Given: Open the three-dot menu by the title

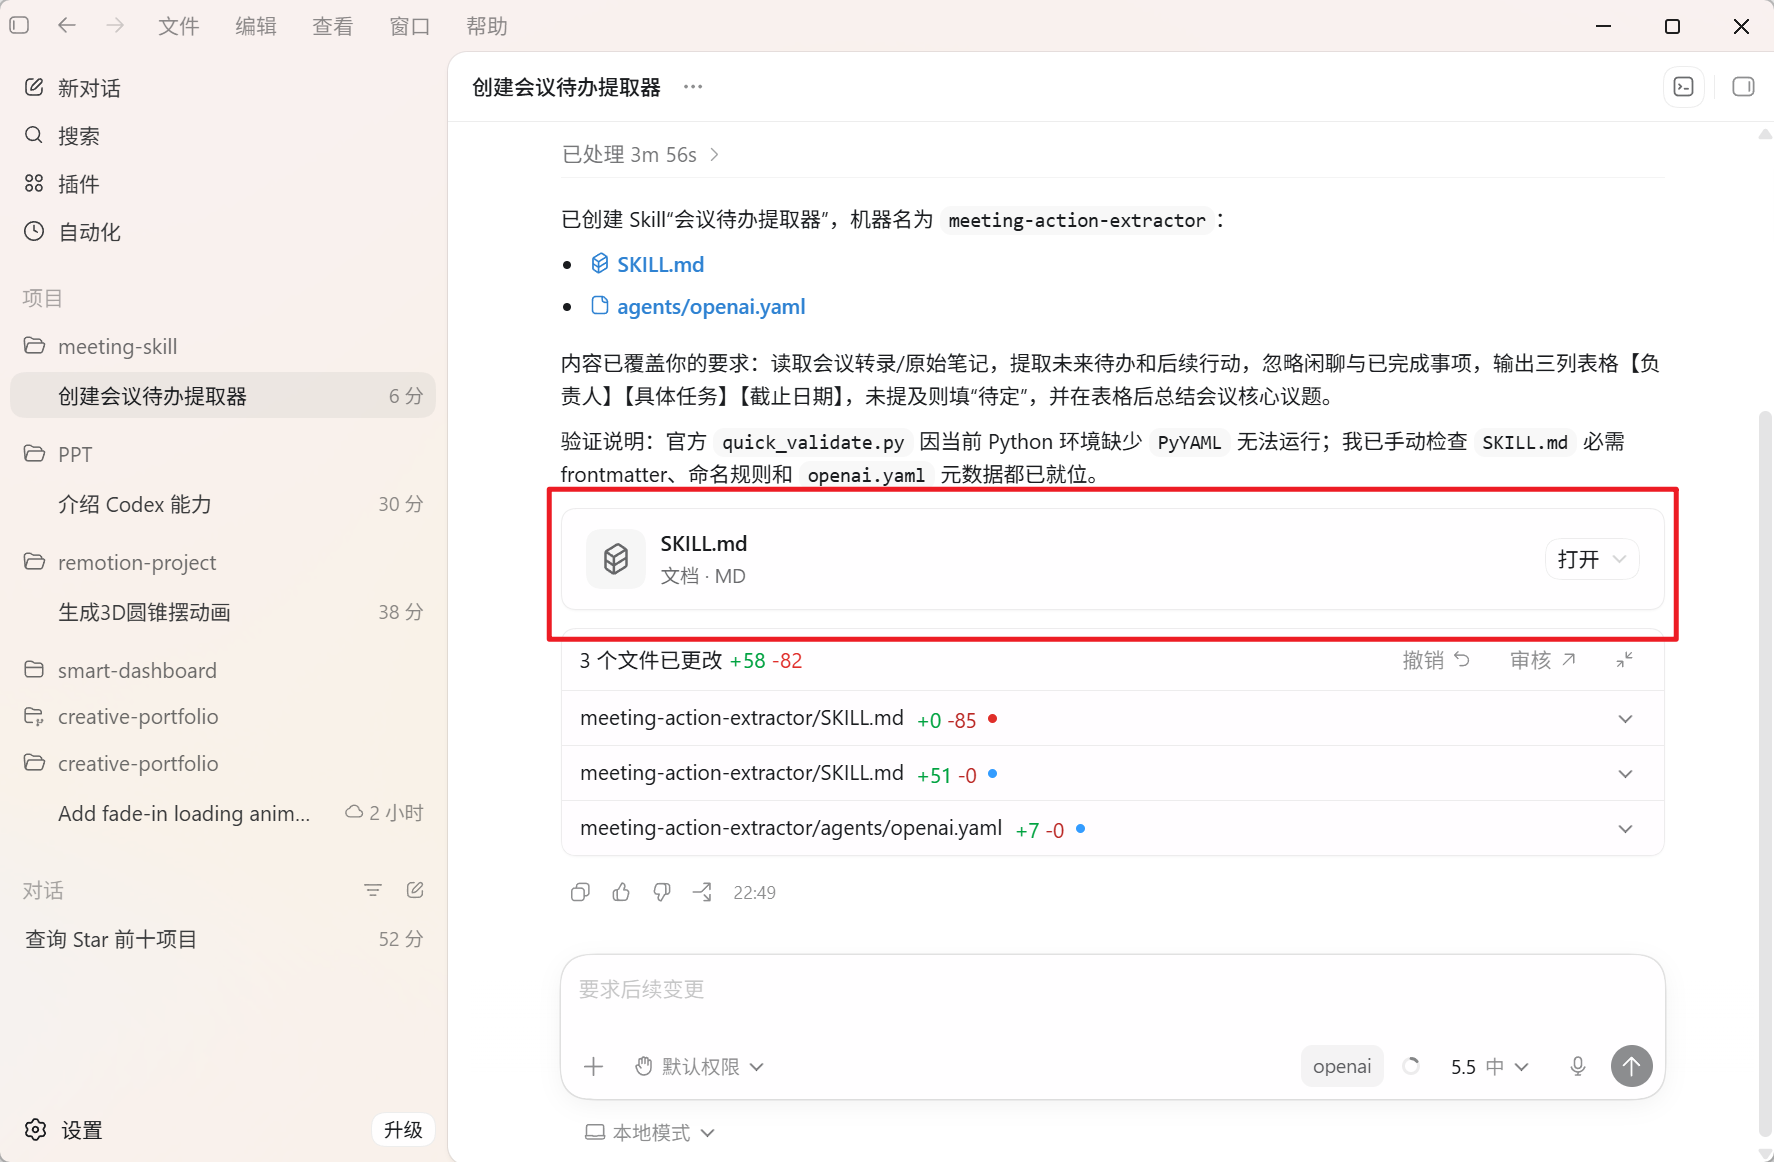Looking at the screenshot, I should click(693, 87).
